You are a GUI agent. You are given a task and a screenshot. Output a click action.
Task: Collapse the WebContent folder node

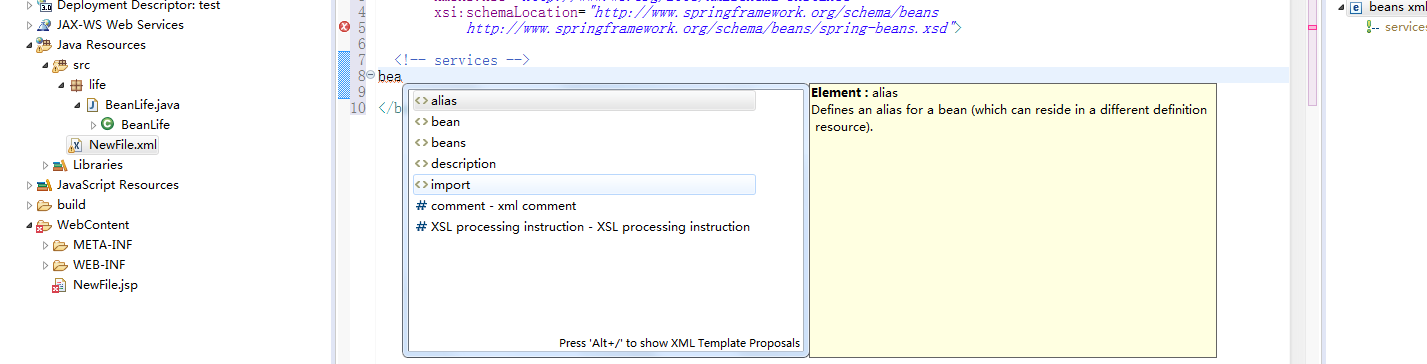point(29,225)
